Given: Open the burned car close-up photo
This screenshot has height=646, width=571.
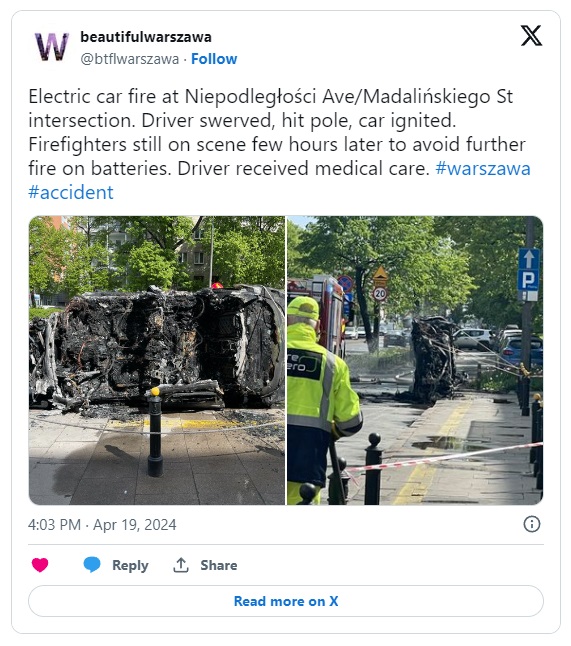Looking at the screenshot, I should 157,360.
